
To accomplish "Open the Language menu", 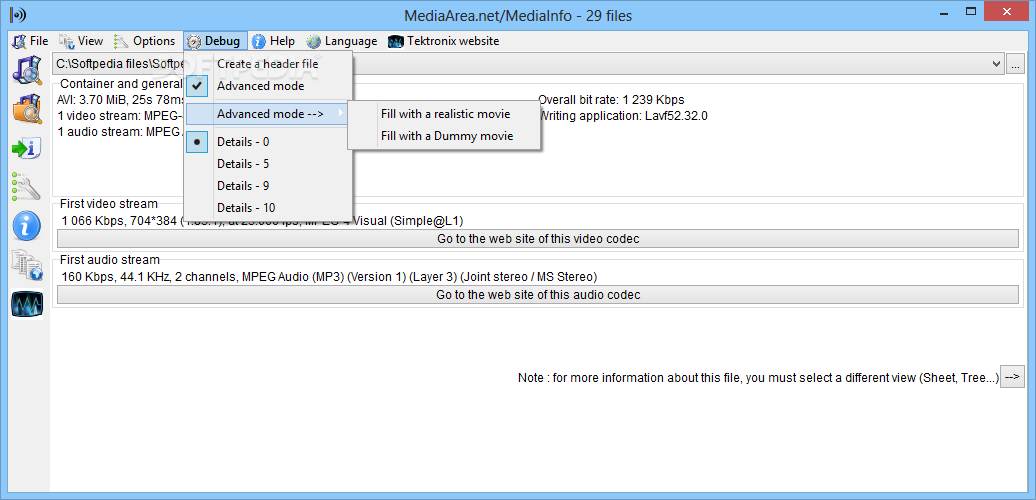I will (342, 41).
